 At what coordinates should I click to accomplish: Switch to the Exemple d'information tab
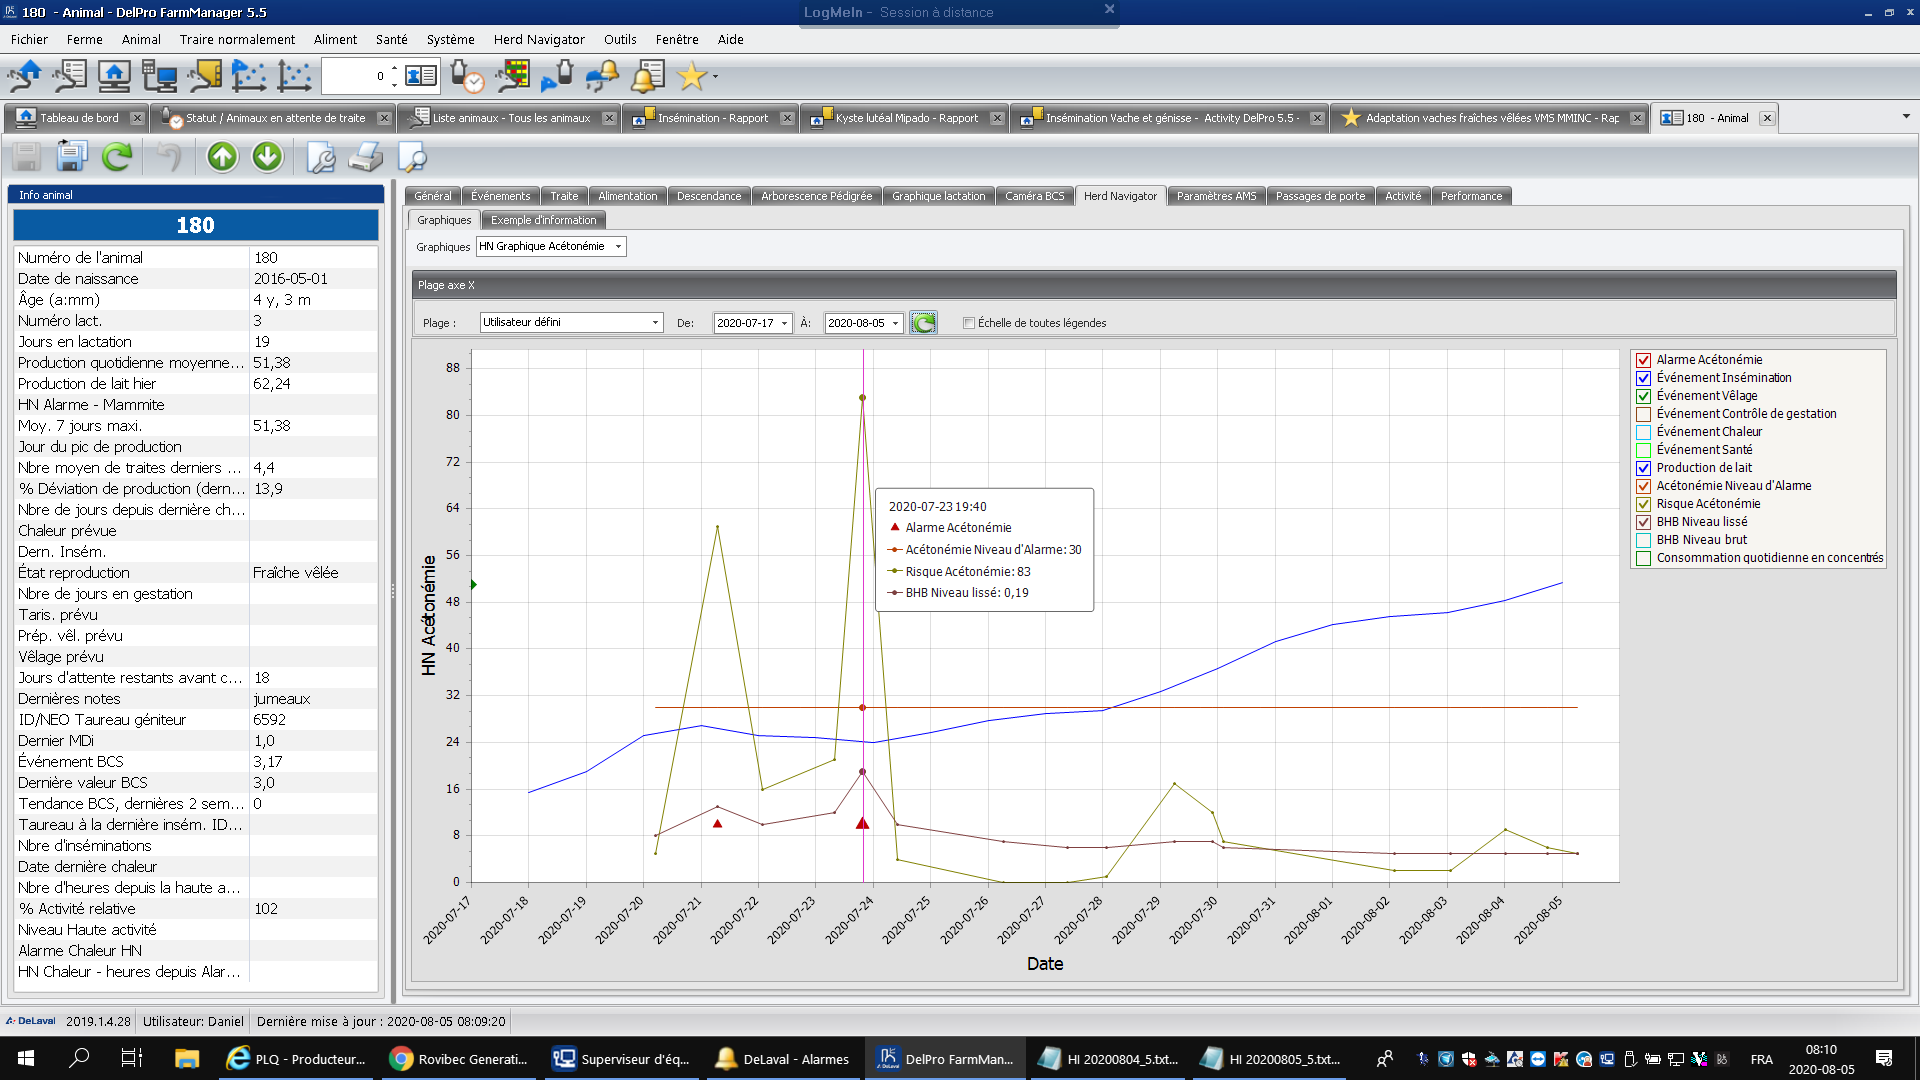543,220
